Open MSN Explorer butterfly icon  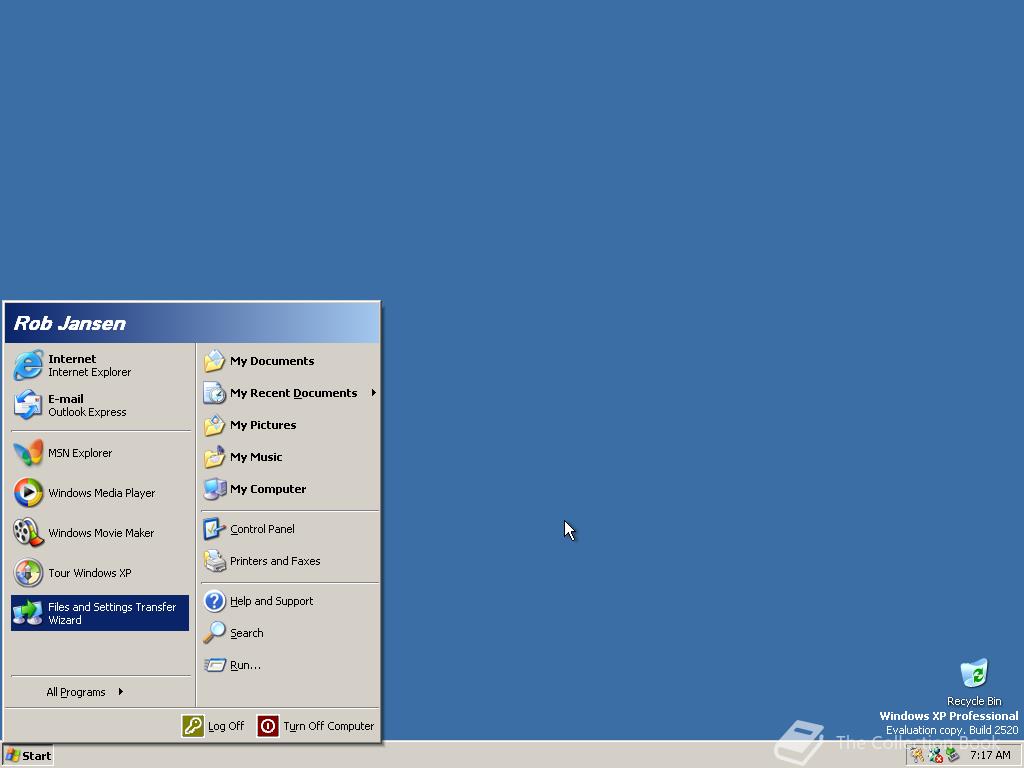28,453
